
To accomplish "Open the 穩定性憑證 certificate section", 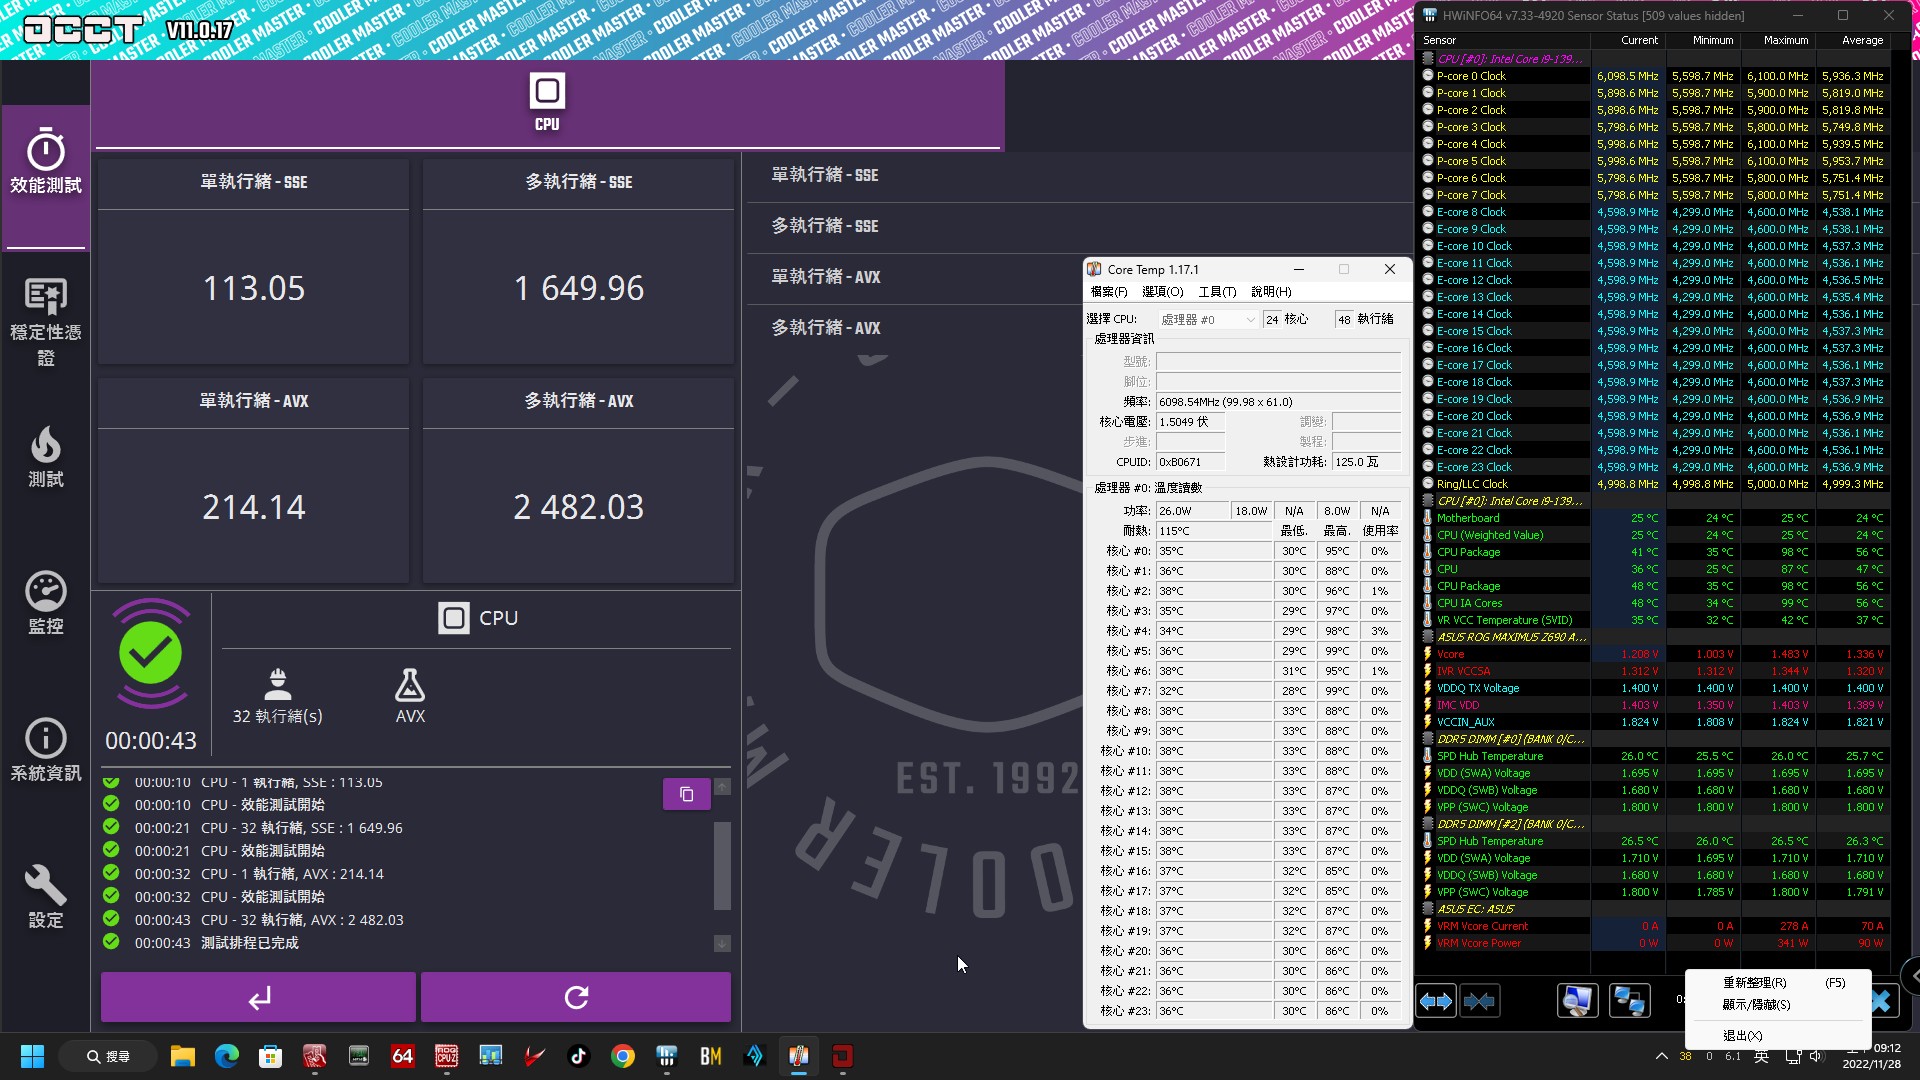I will pos(45,322).
